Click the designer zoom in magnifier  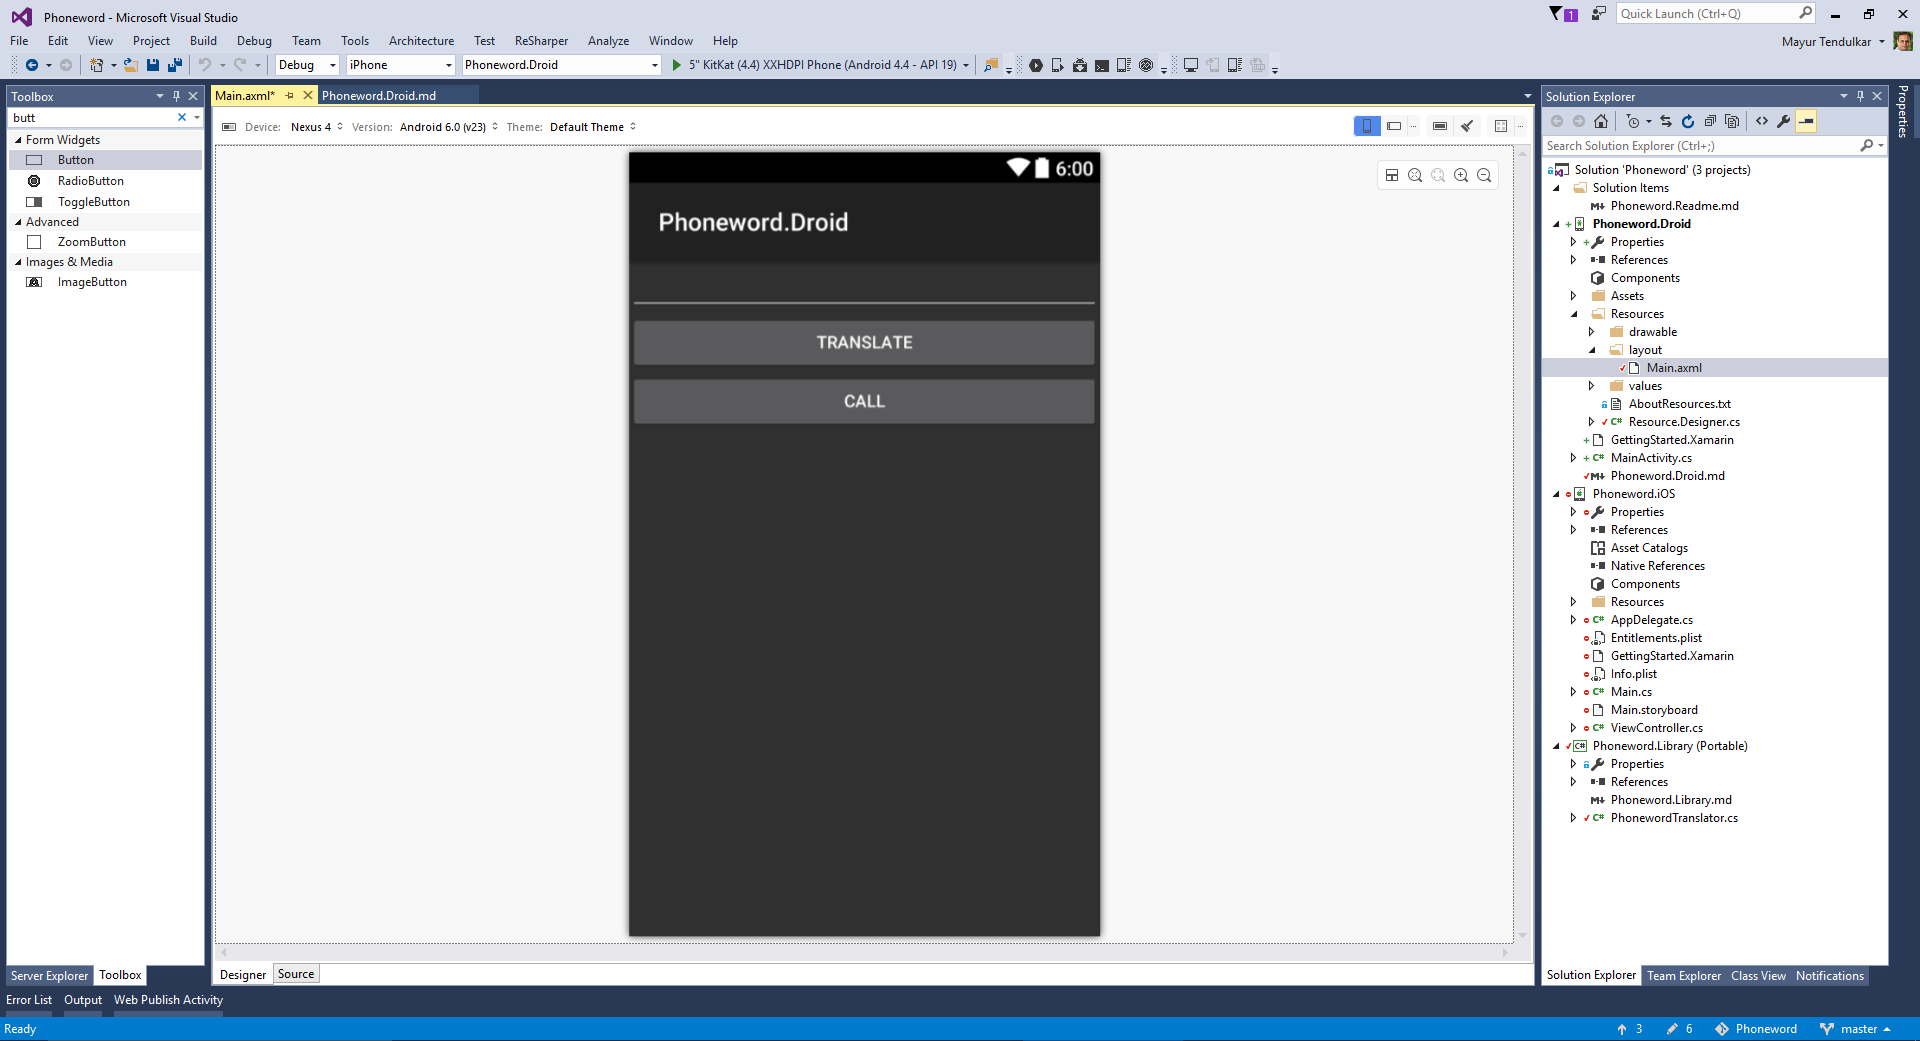1461,175
